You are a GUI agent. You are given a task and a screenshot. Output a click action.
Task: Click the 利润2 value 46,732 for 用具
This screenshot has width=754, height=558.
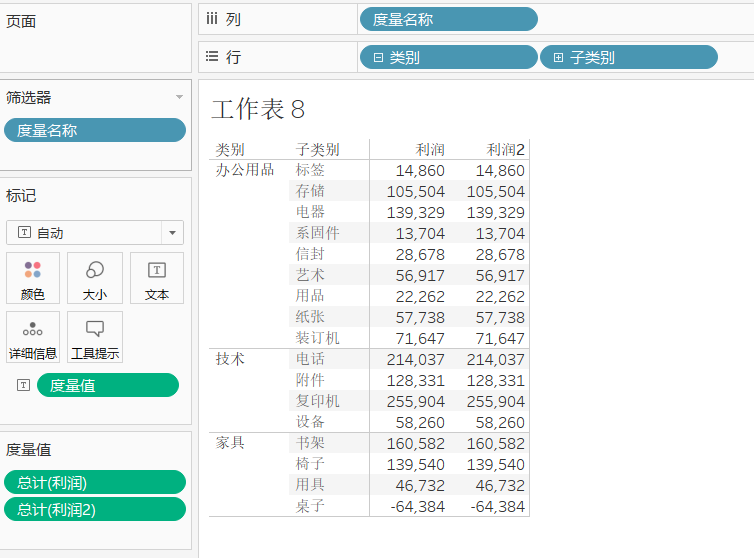[x=500, y=486]
